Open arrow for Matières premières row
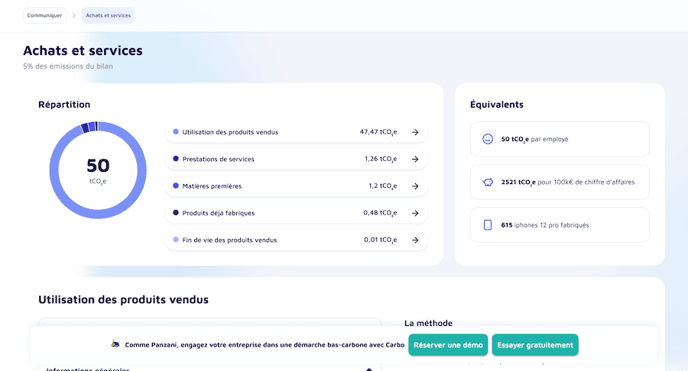The width and height of the screenshot is (688, 371). pos(415,186)
